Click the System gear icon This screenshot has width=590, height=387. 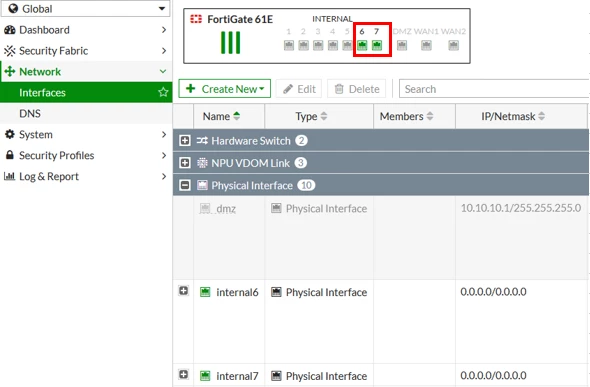click(10, 134)
